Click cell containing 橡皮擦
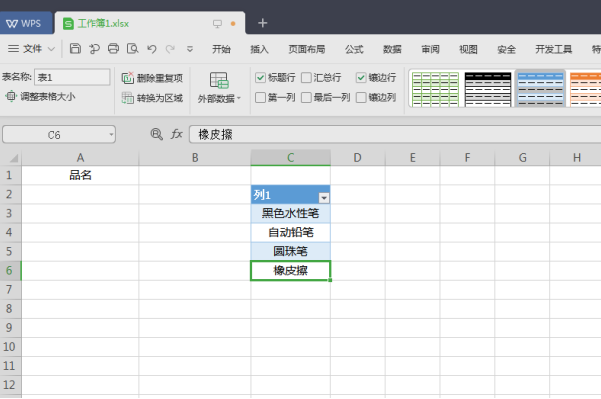 (291, 271)
